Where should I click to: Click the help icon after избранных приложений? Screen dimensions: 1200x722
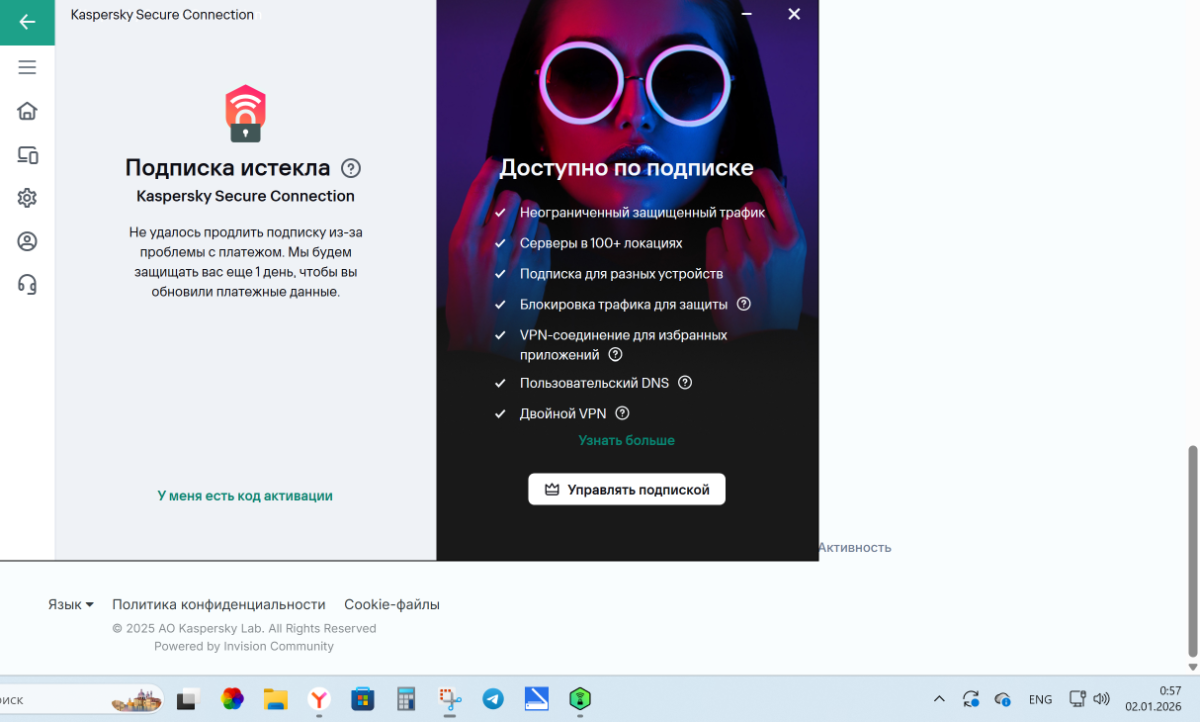pos(616,354)
